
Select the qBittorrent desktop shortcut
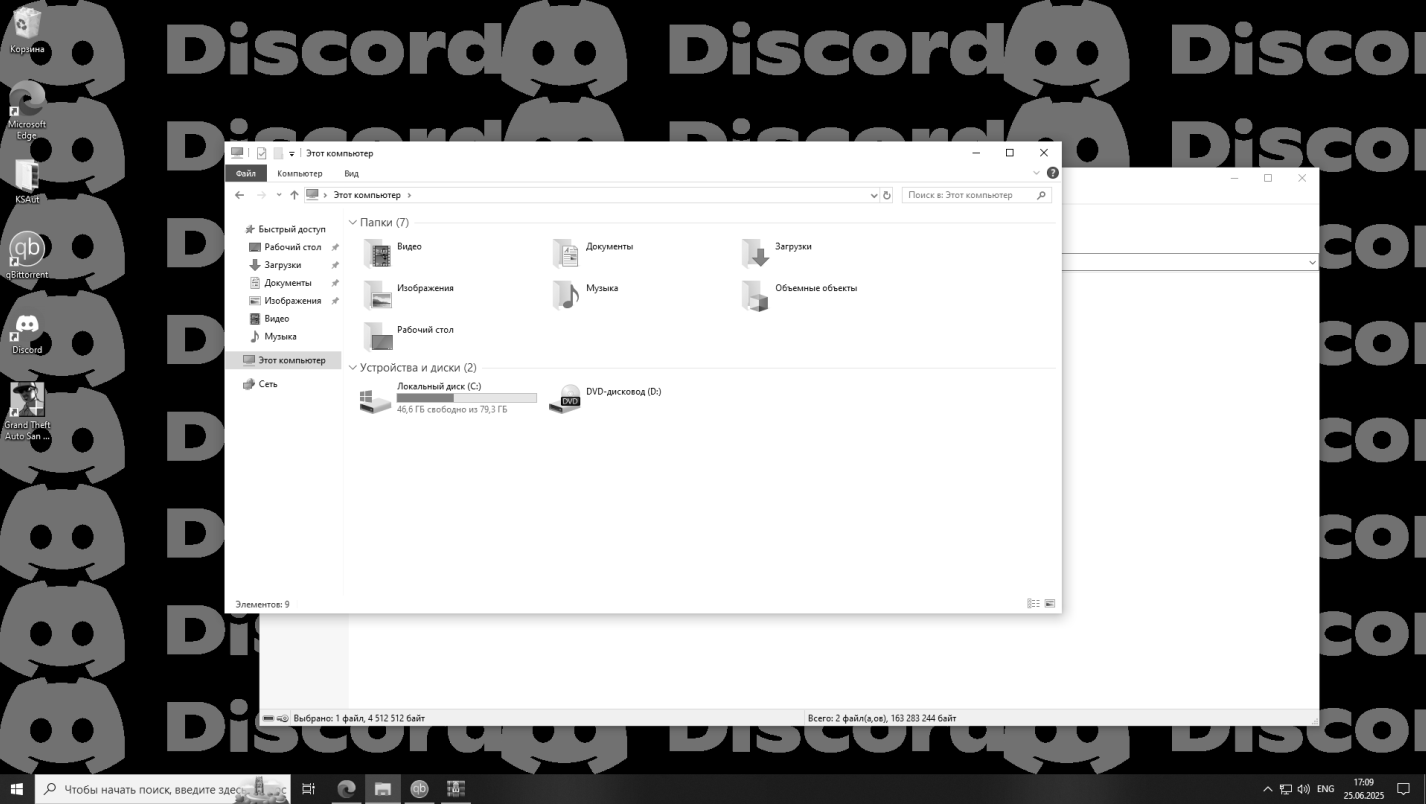27,256
